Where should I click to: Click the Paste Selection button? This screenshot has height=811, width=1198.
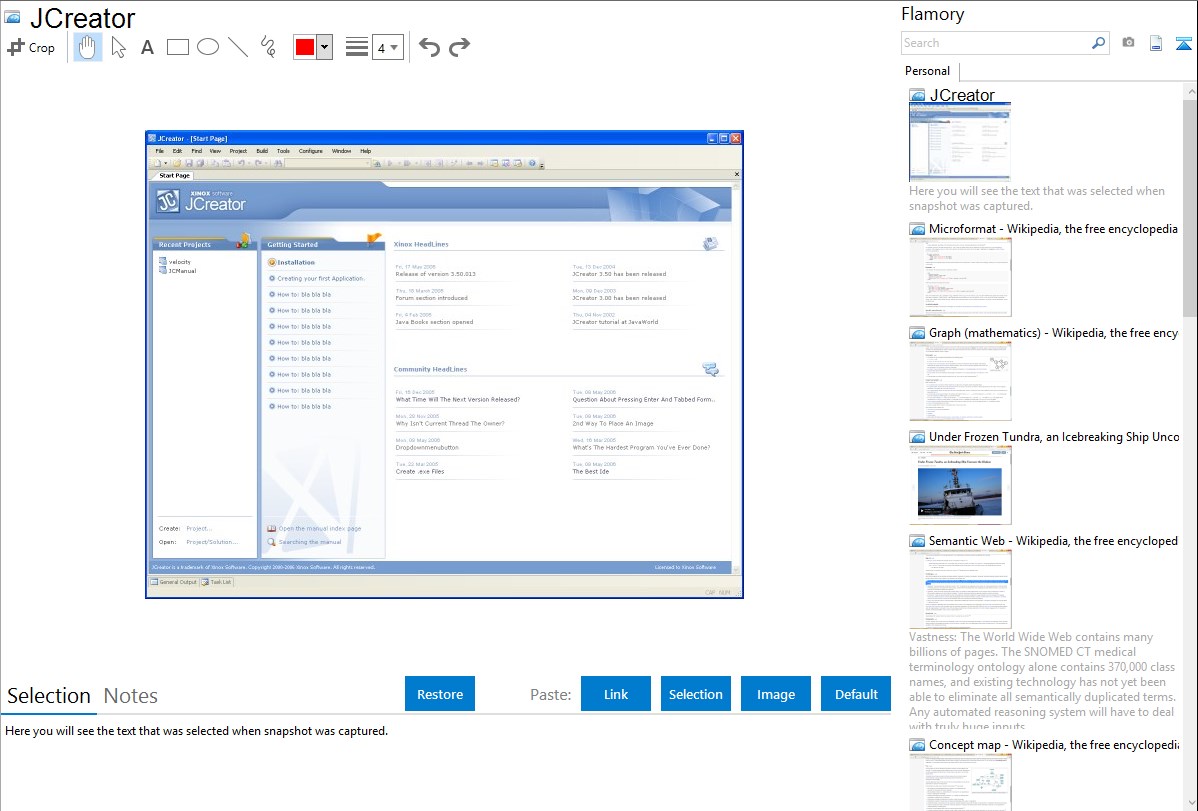click(695, 694)
